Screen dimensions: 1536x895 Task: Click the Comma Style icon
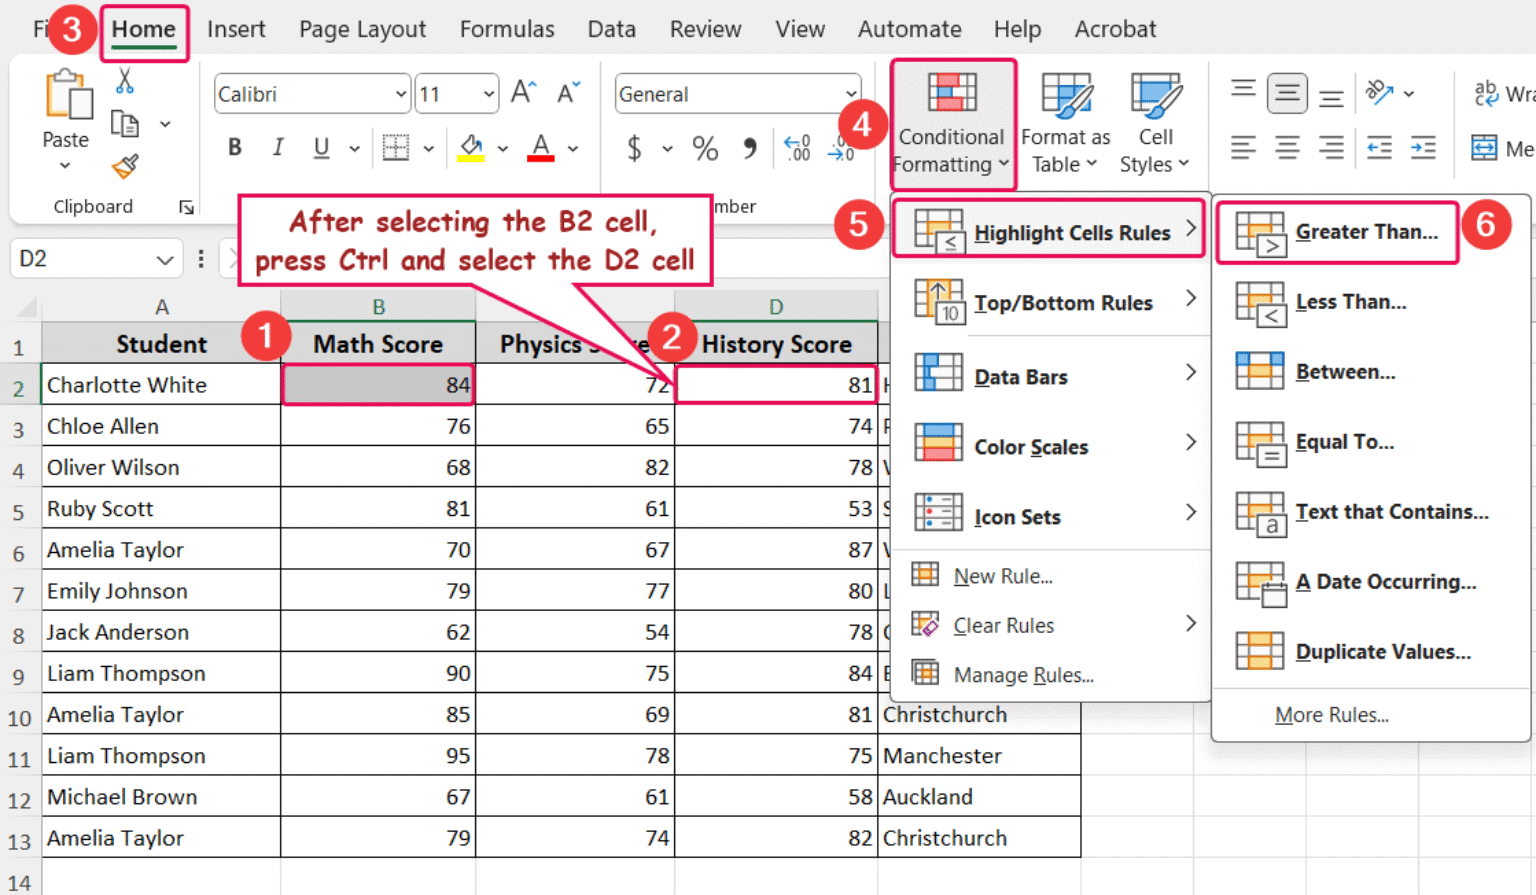749,148
